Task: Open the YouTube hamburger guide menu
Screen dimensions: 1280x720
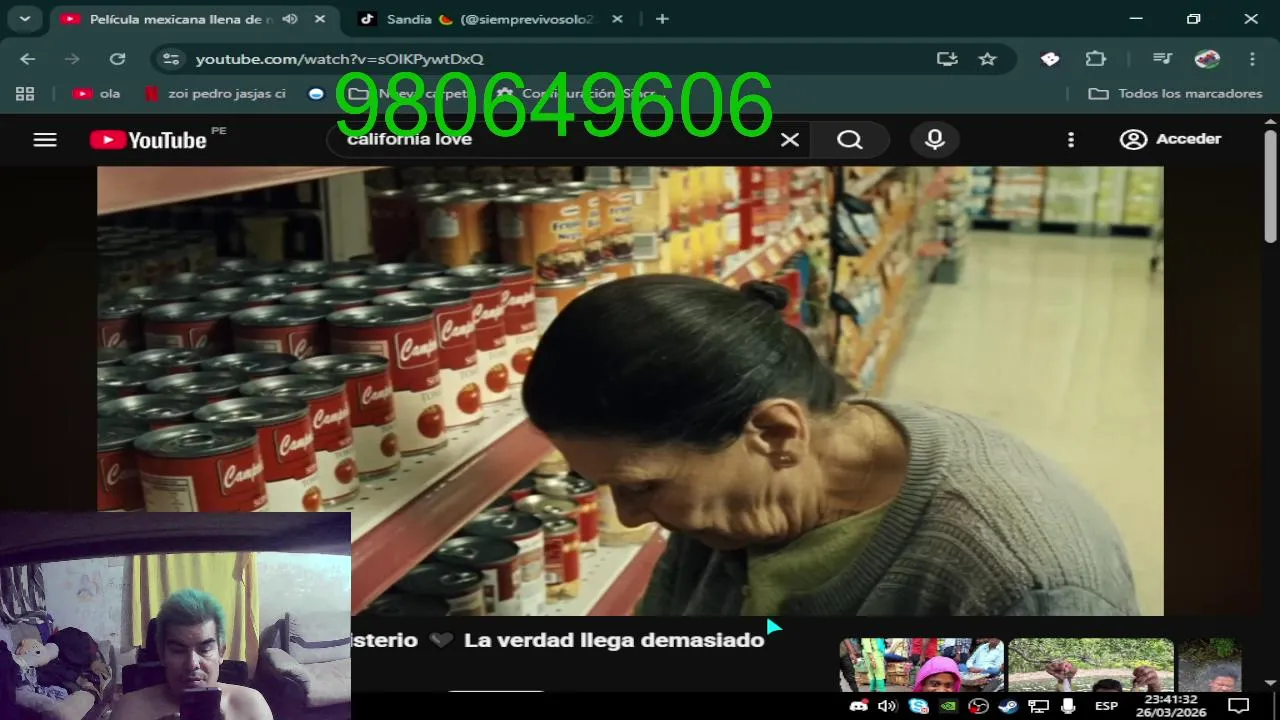Action: [45, 140]
